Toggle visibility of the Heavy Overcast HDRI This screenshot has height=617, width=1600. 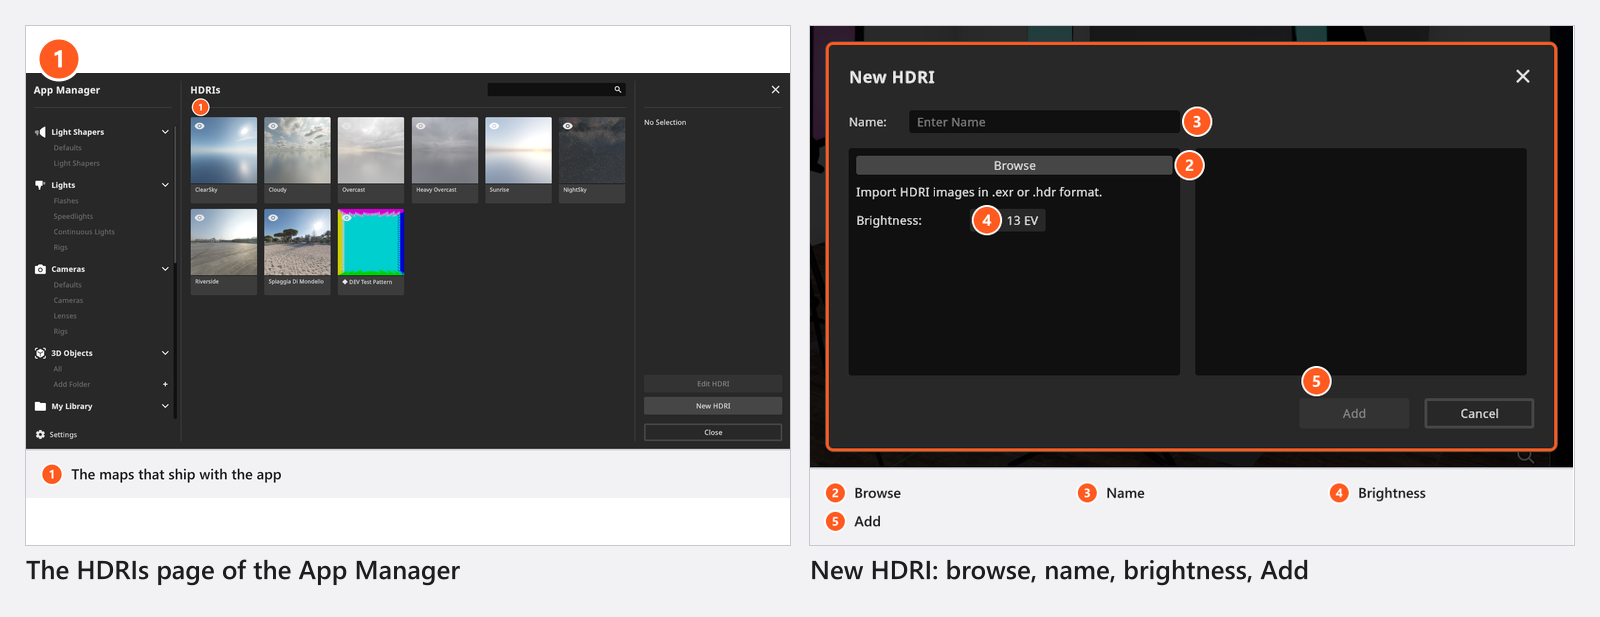(421, 126)
